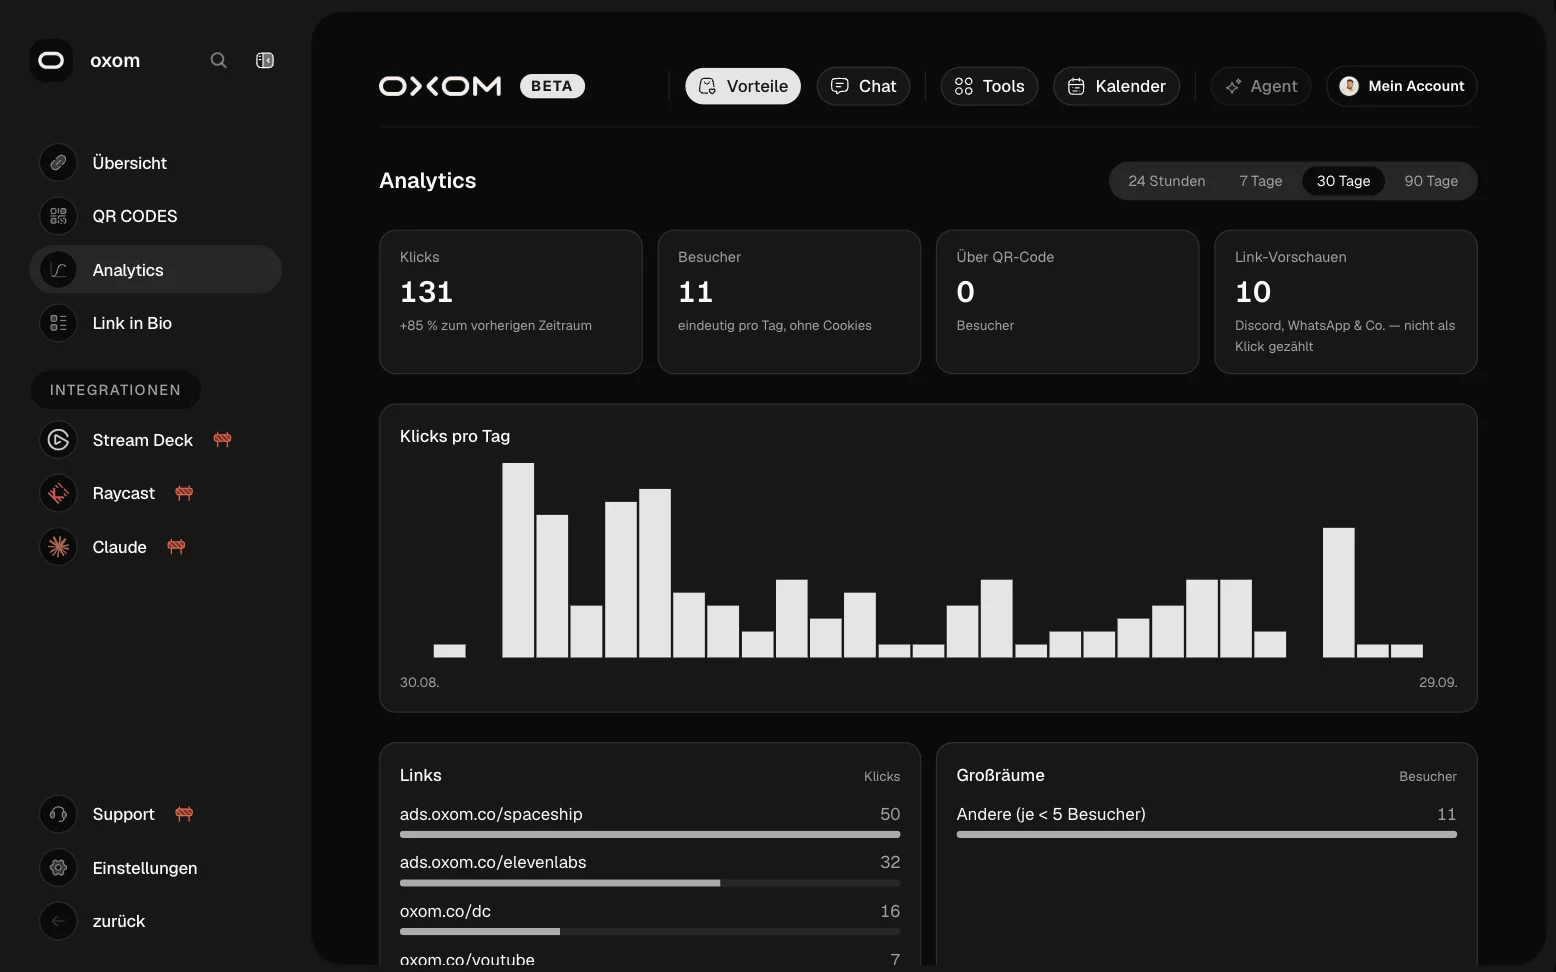The image size is (1556, 972).
Task: Click Andere (je < 5 Besucher) row
Action: pyautogui.click(x=1207, y=820)
